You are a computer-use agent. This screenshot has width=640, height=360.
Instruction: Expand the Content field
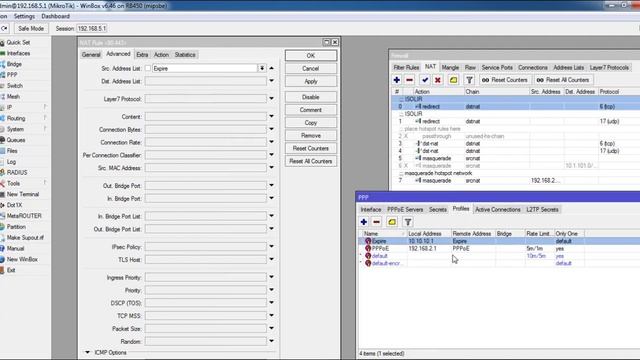271,117
